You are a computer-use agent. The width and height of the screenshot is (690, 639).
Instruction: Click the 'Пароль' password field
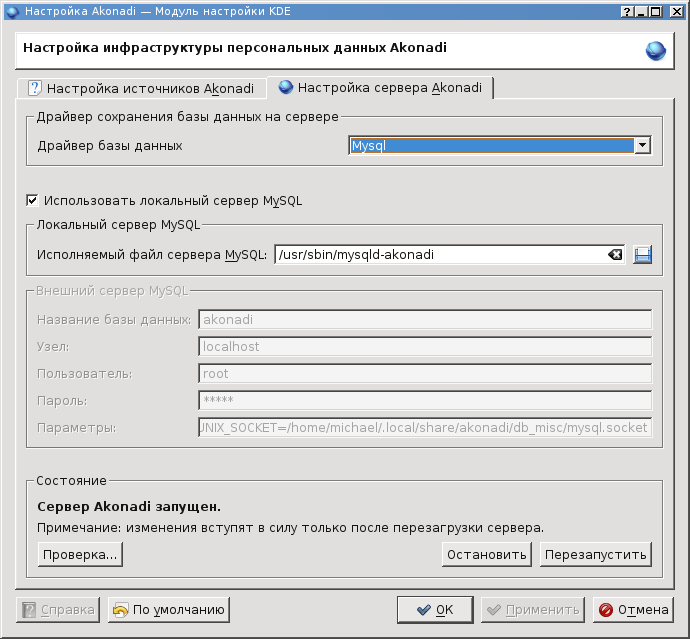425,400
